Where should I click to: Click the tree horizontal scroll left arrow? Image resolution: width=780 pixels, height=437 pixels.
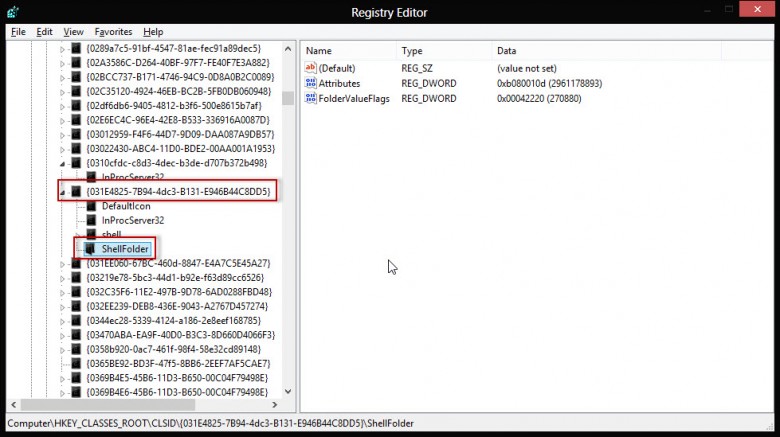(x=13, y=405)
